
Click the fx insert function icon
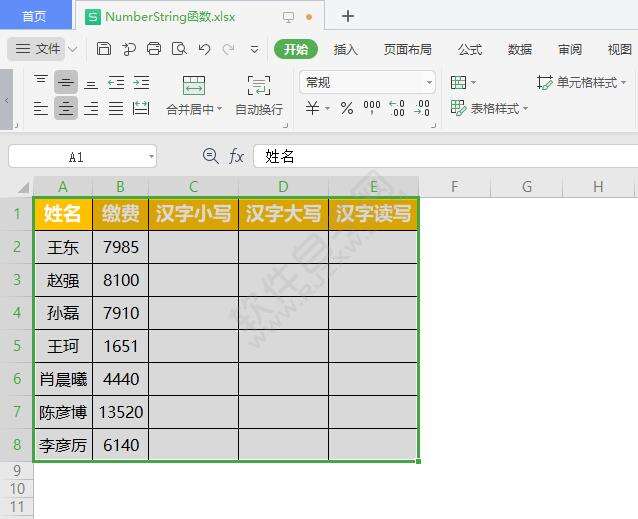[x=236, y=156]
